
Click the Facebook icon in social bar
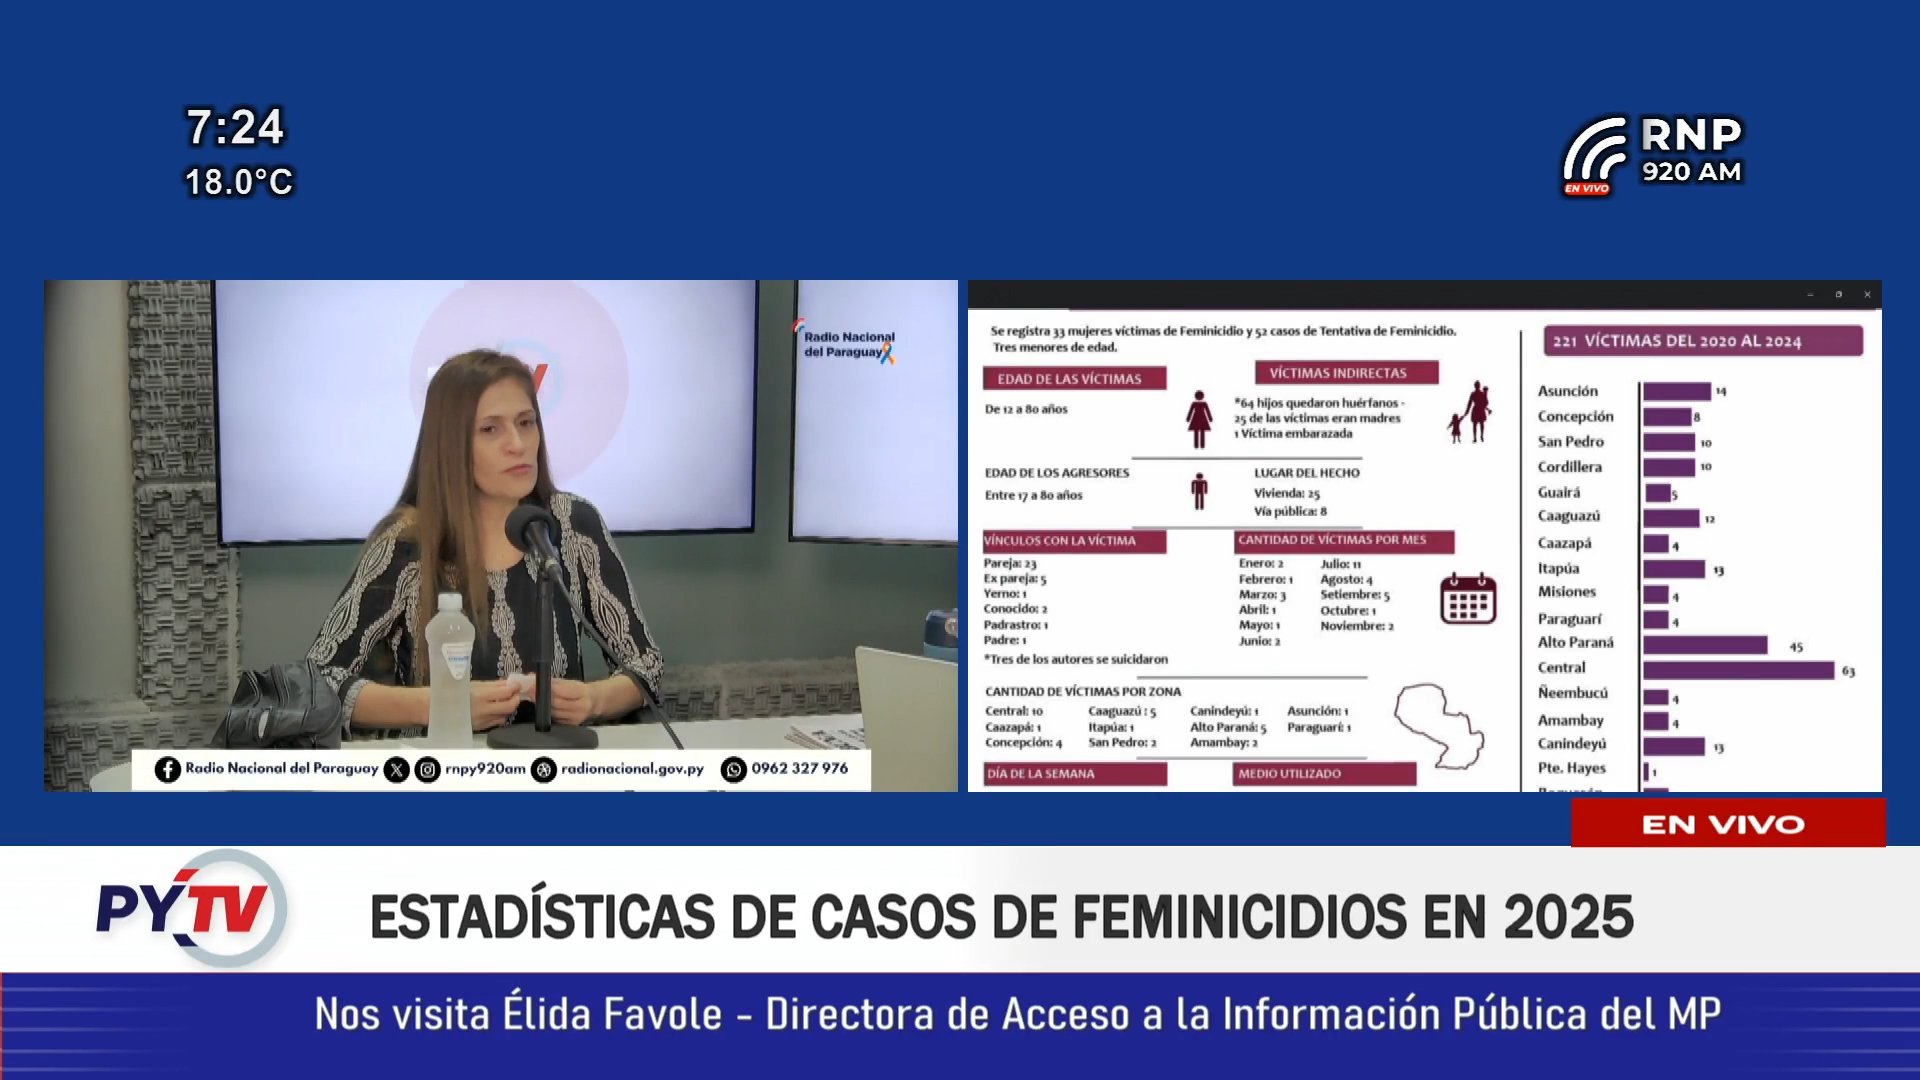click(x=168, y=769)
